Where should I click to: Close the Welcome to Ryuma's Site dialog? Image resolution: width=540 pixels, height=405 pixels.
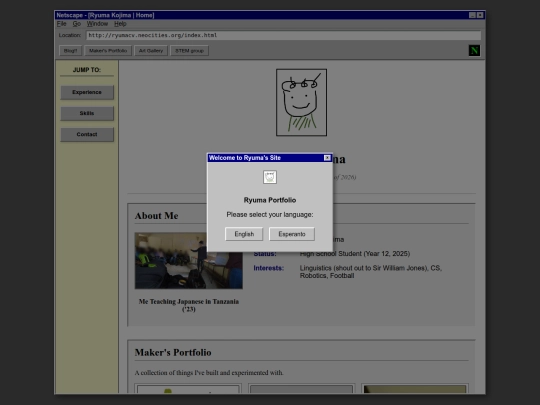tap(327, 158)
